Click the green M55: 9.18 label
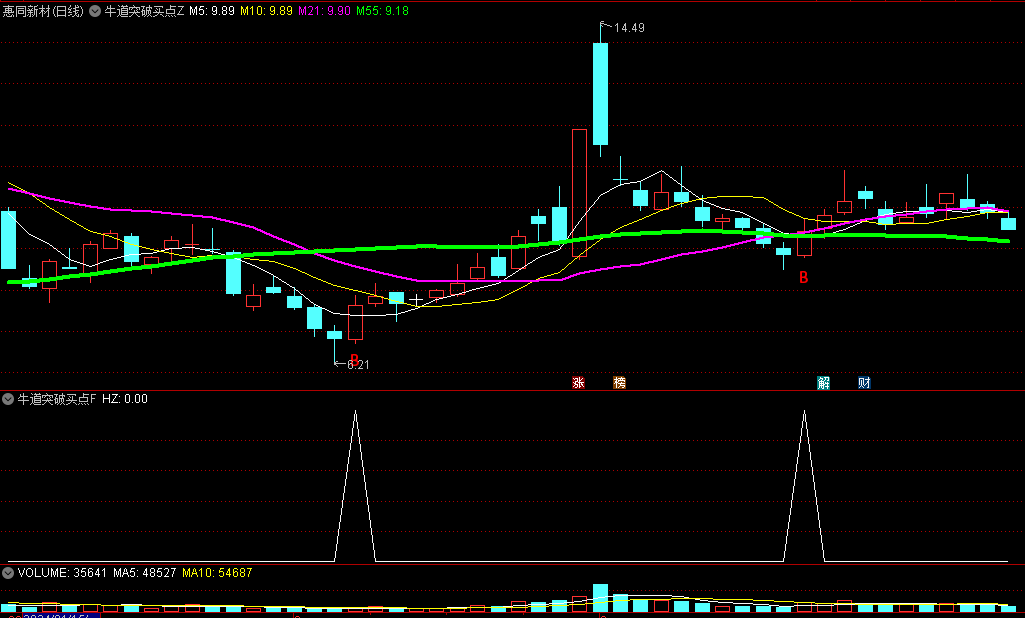The image size is (1025, 618). pos(382,11)
